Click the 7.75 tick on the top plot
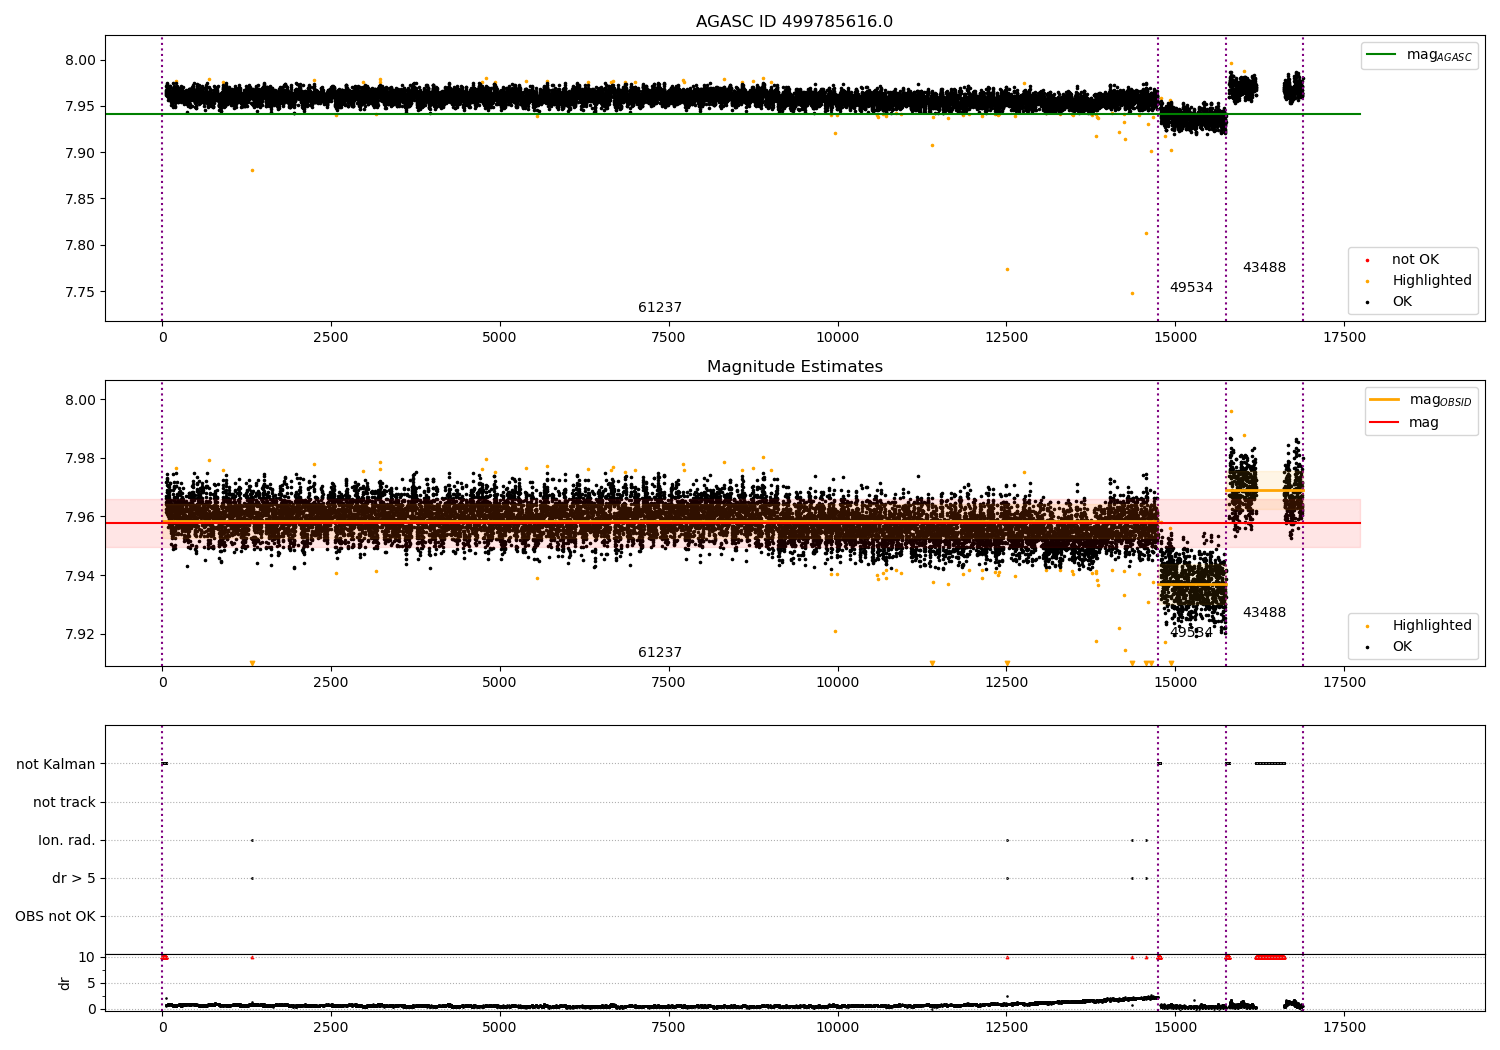The height and width of the screenshot is (1050, 1500). click(81, 292)
